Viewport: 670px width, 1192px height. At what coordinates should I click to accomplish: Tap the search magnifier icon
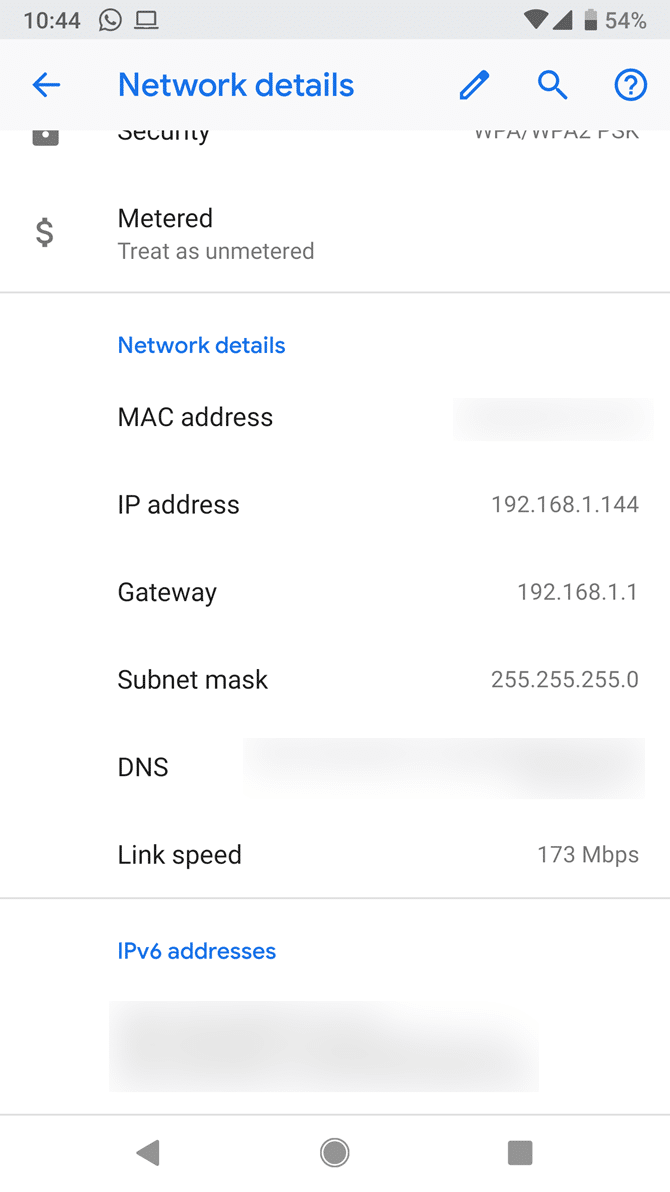[553, 85]
